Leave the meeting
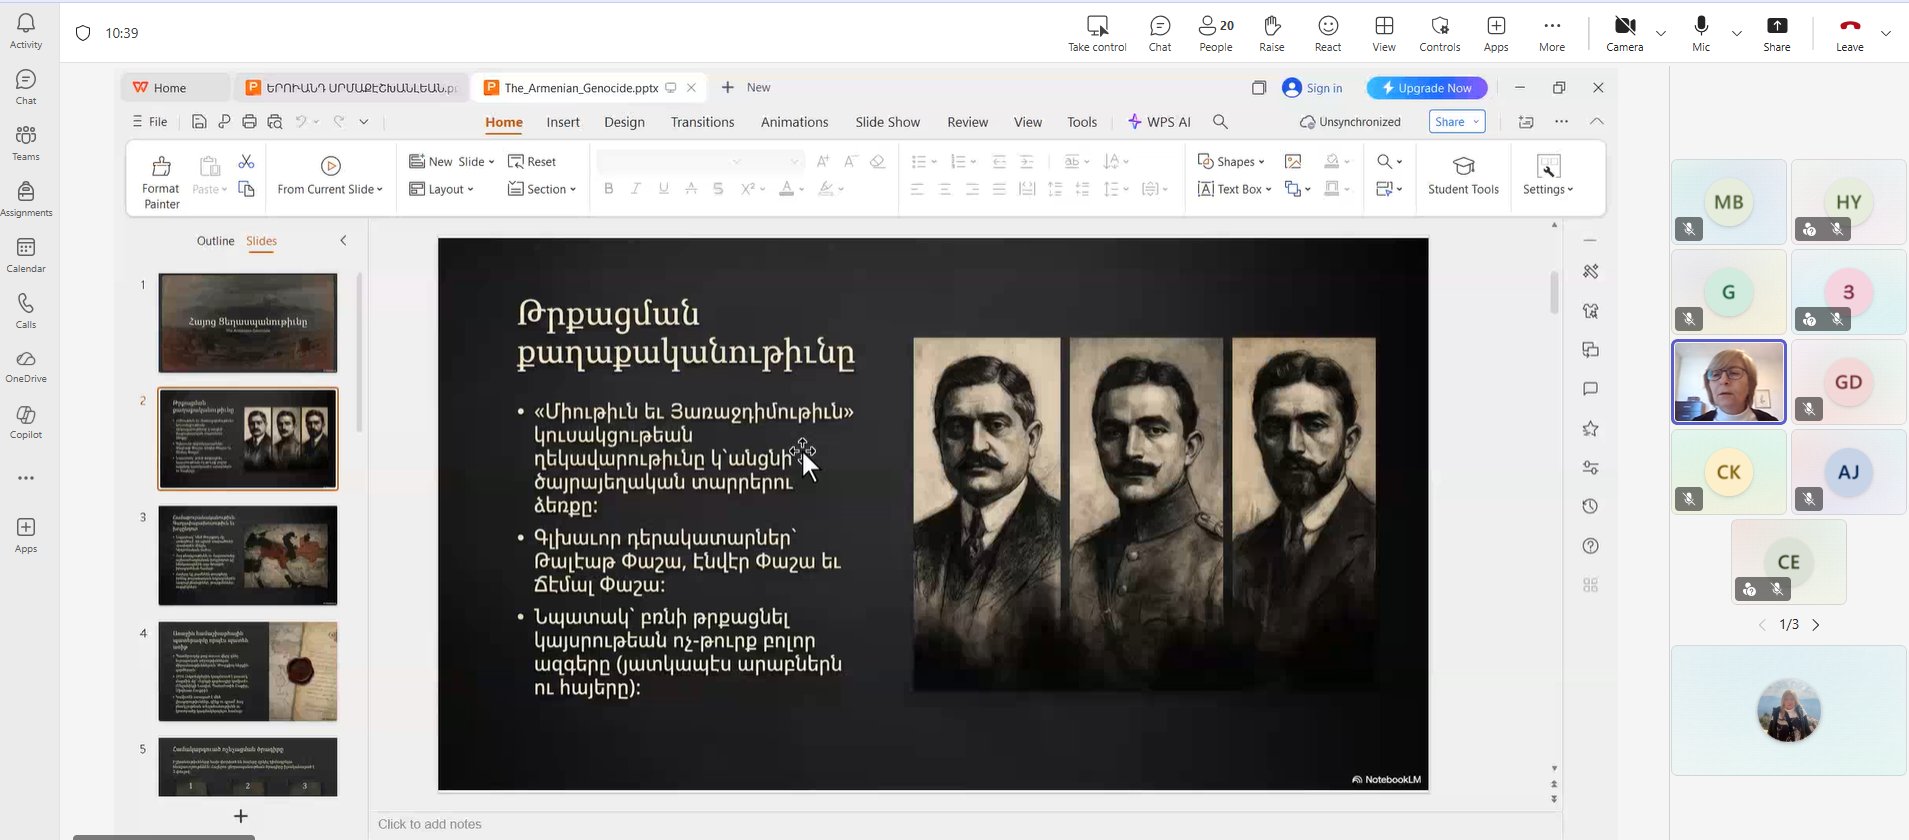 coord(1849,32)
